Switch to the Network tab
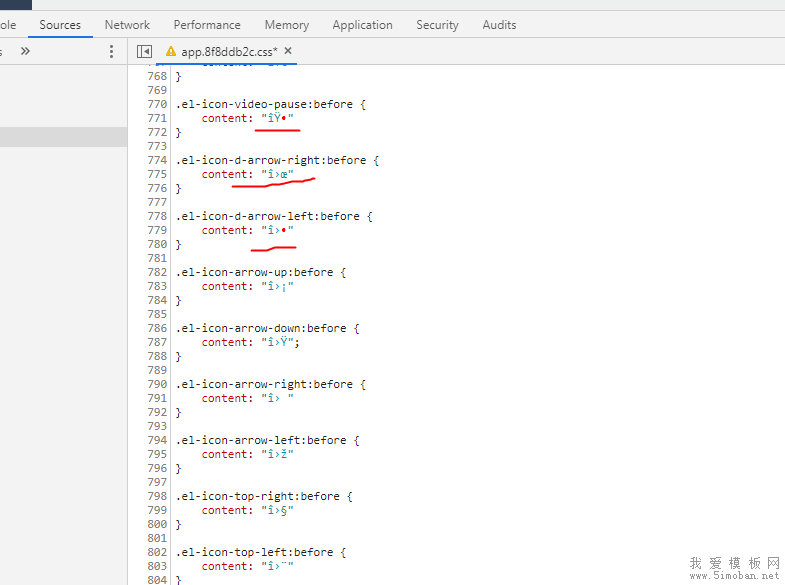This screenshot has width=785, height=585. [127, 25]
